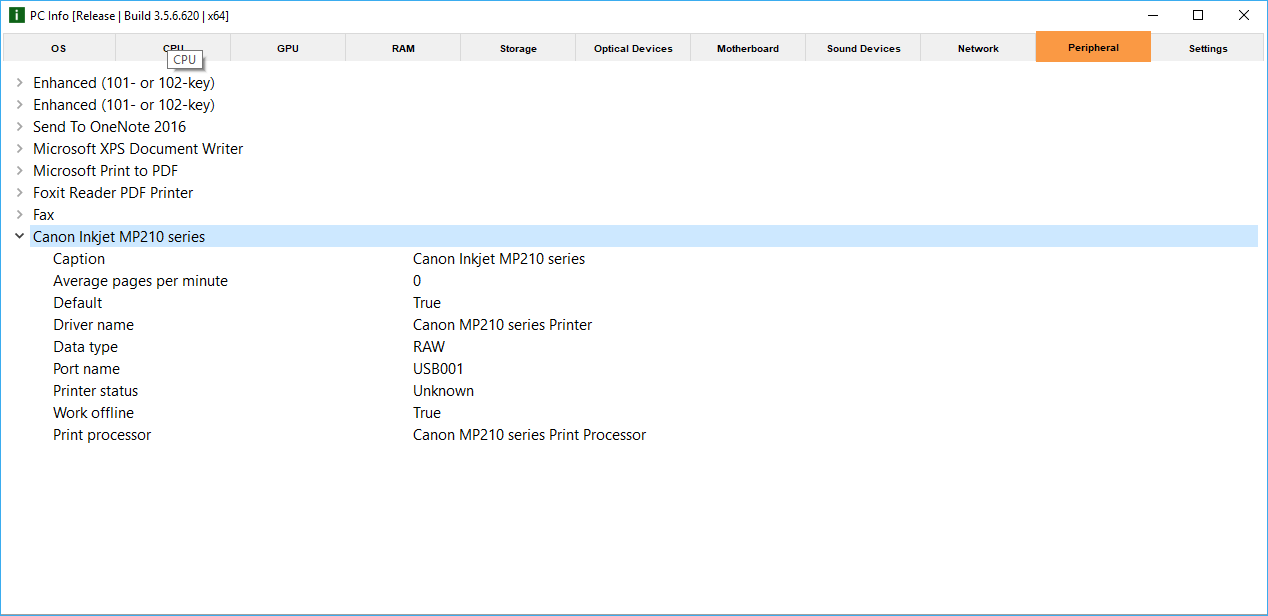This screenshot has width=1268, height=616.
Task: Maximize the PC Info window
Action: click(x=1198, y=15)
